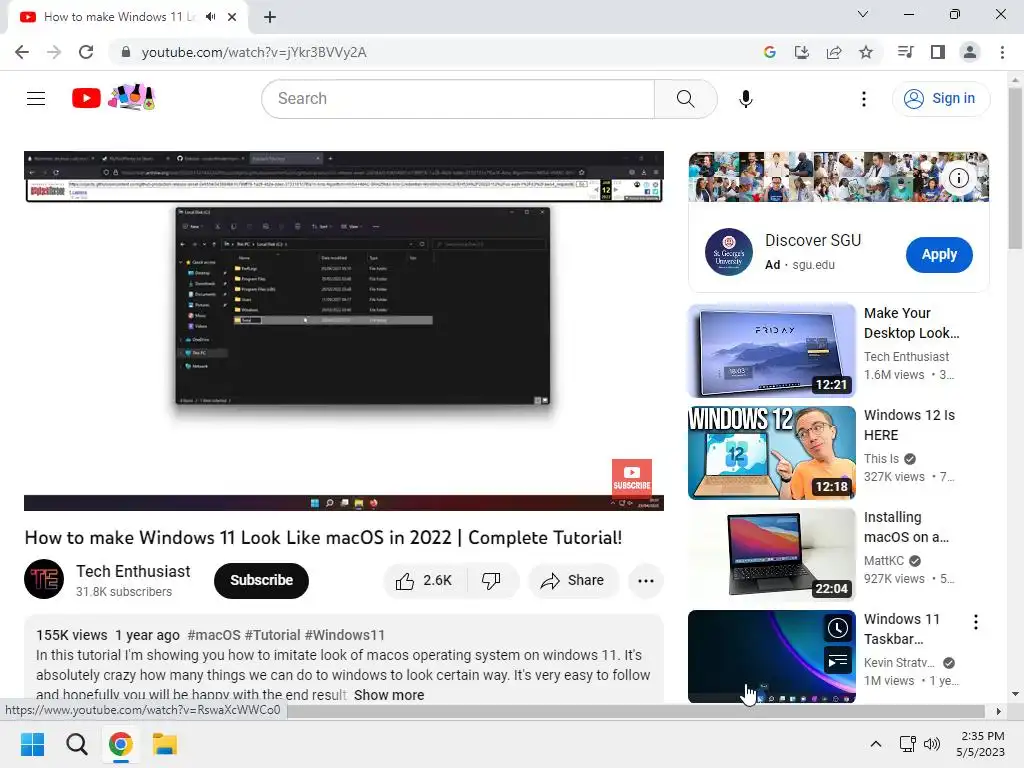Open File Explorer from taskbar
The width and height of the screenshot is (1024, 768).
[165, 744]
